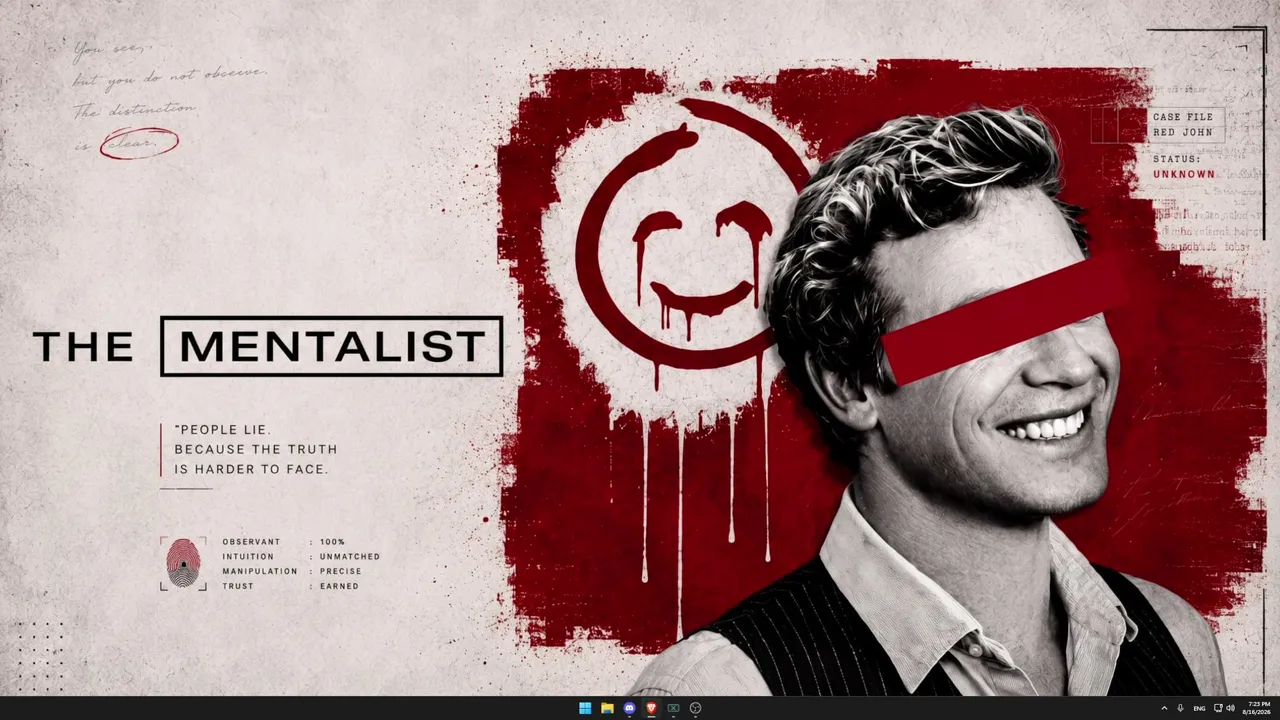Open OBS Studio from the taskbar
Screen dimensions: 1280x720
pyautogui.click(x=695, y=708)
